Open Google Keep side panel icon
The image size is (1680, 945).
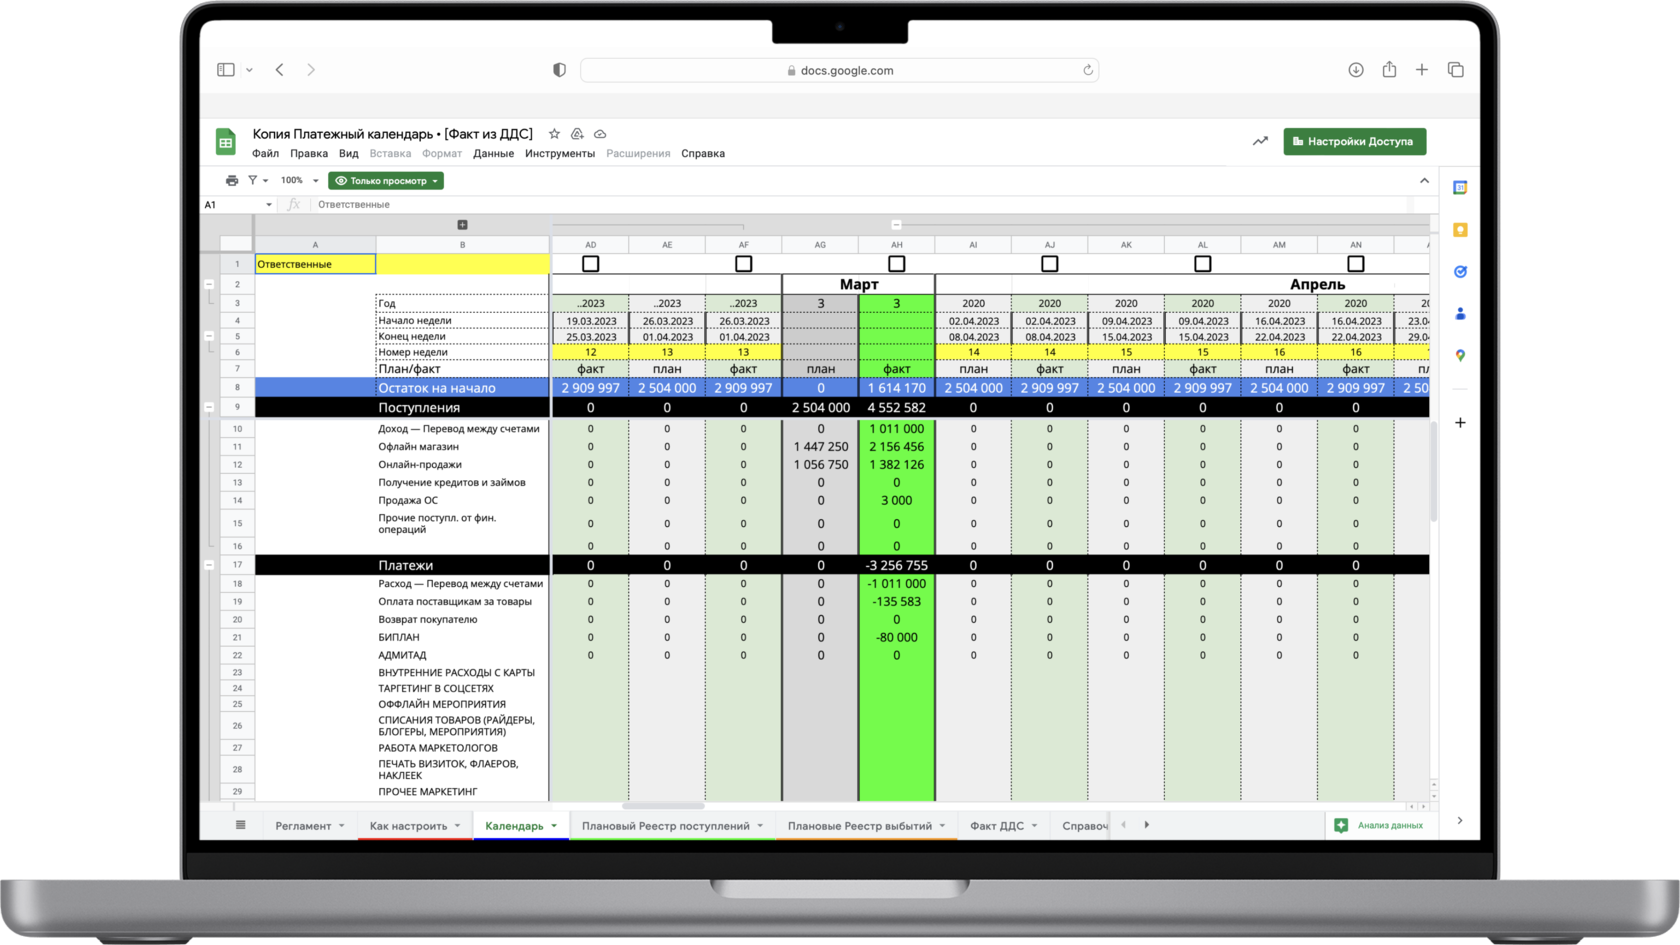[x=1460, y=230]
